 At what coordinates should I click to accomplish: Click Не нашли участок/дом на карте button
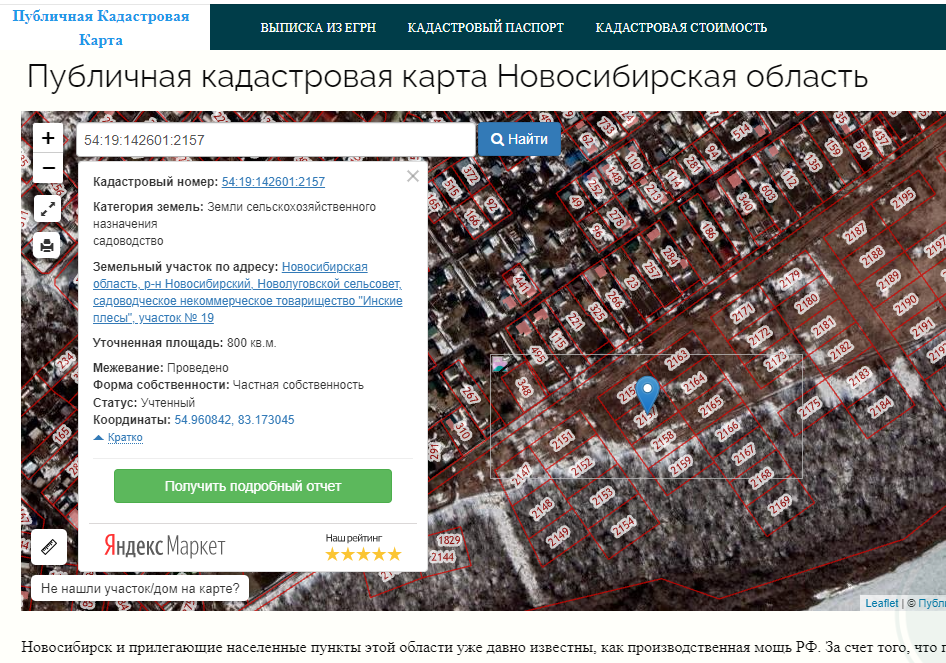(140, 588)
